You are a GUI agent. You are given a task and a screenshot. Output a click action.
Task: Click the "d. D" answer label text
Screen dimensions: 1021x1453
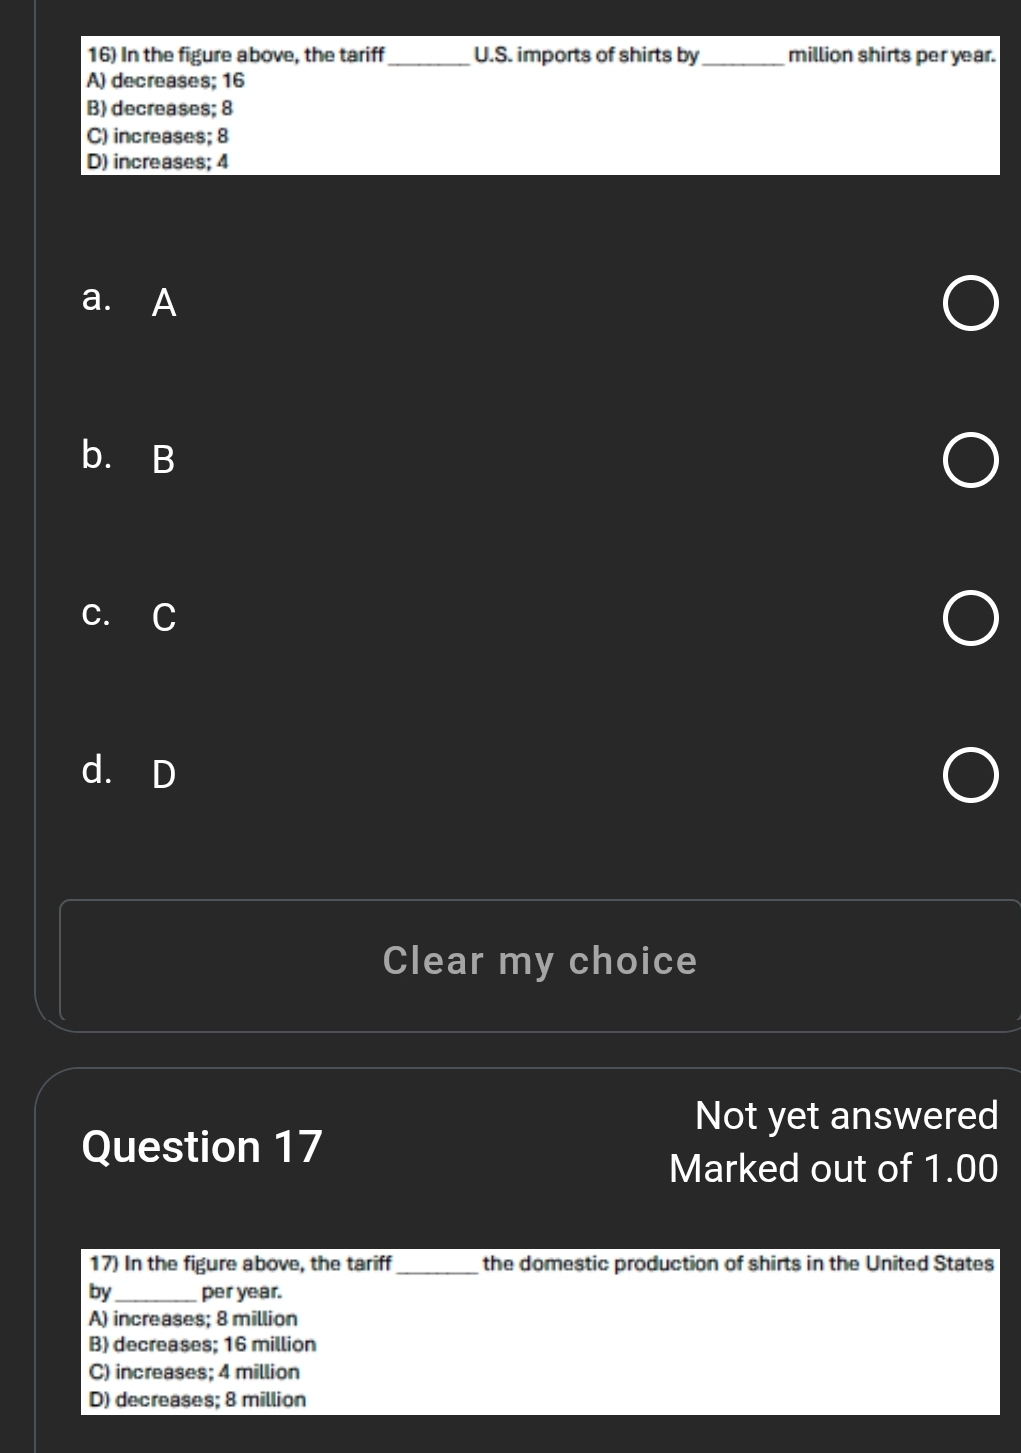point(129,772)
